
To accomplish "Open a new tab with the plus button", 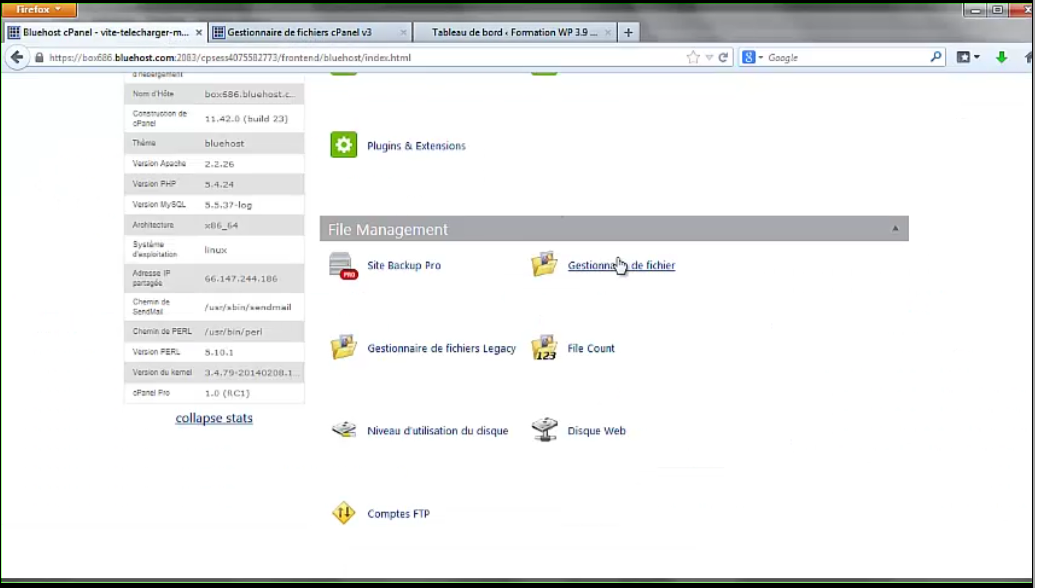I will pos(628,32).
